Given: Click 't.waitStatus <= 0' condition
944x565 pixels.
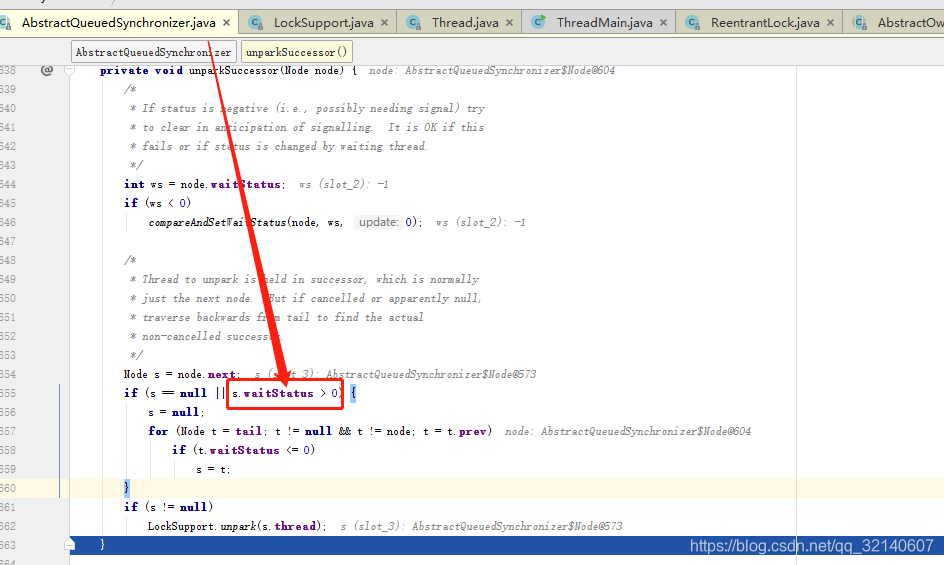Looking at the screenshot, I should pos(253,451).
